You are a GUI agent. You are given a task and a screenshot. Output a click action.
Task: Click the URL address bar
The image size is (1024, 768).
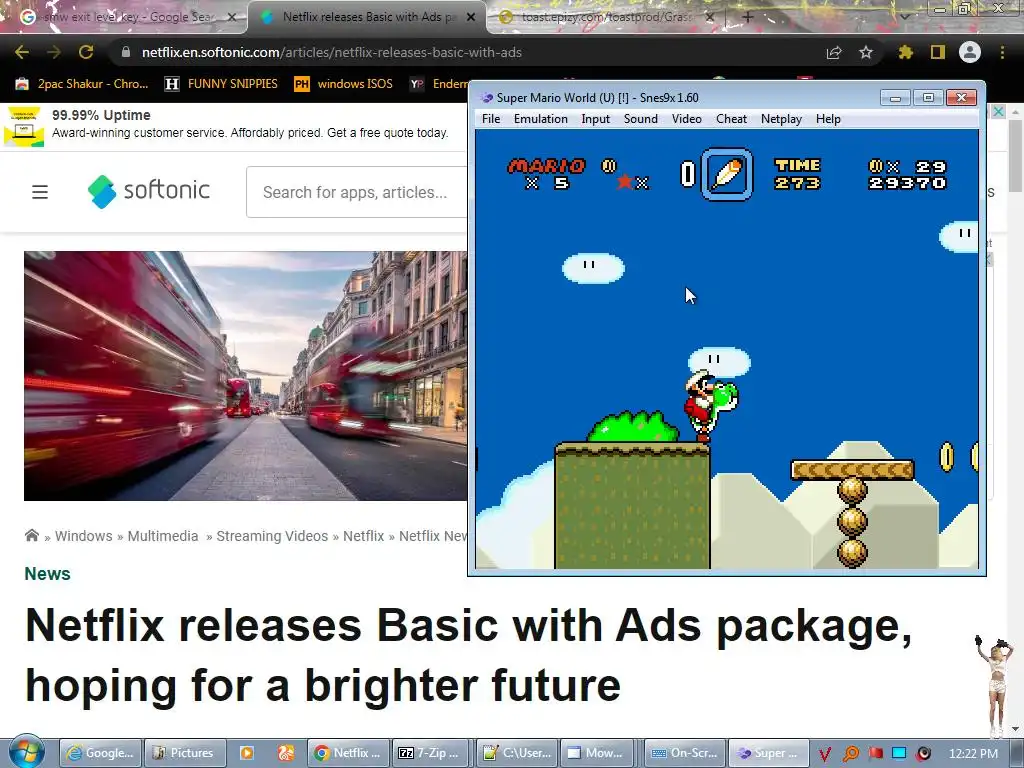(470, 52)
